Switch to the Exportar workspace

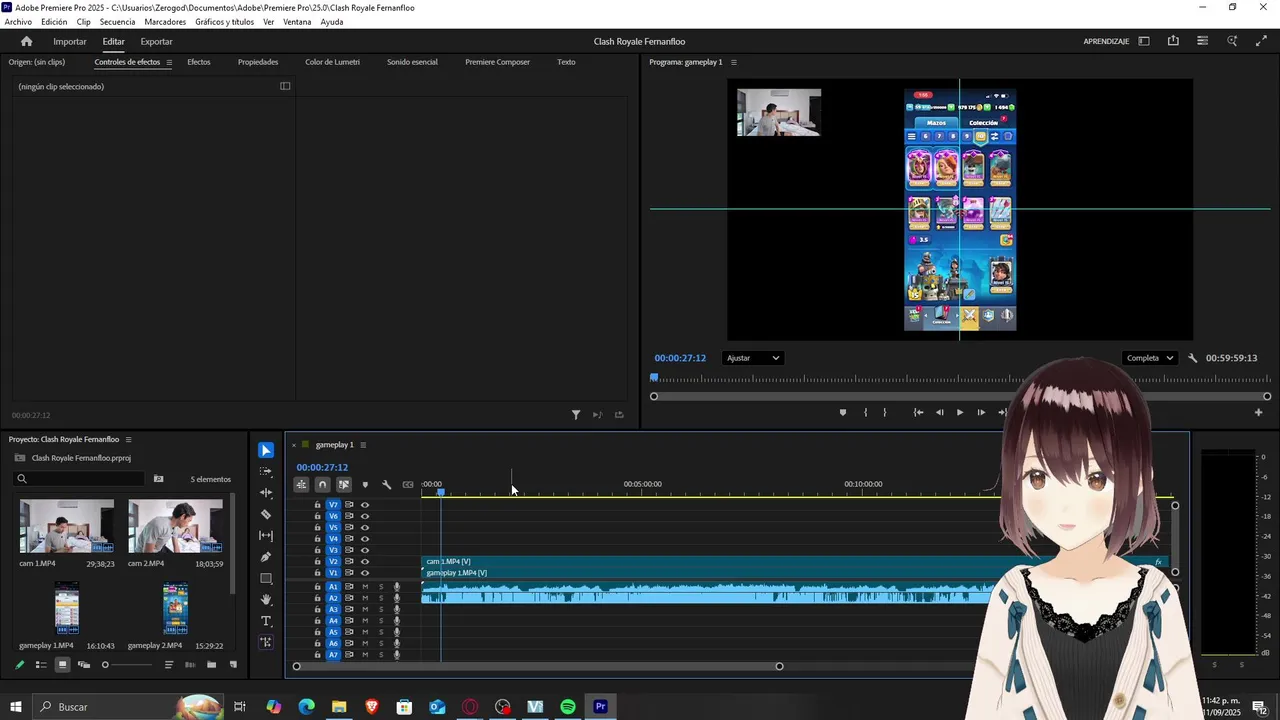(156, 41)
